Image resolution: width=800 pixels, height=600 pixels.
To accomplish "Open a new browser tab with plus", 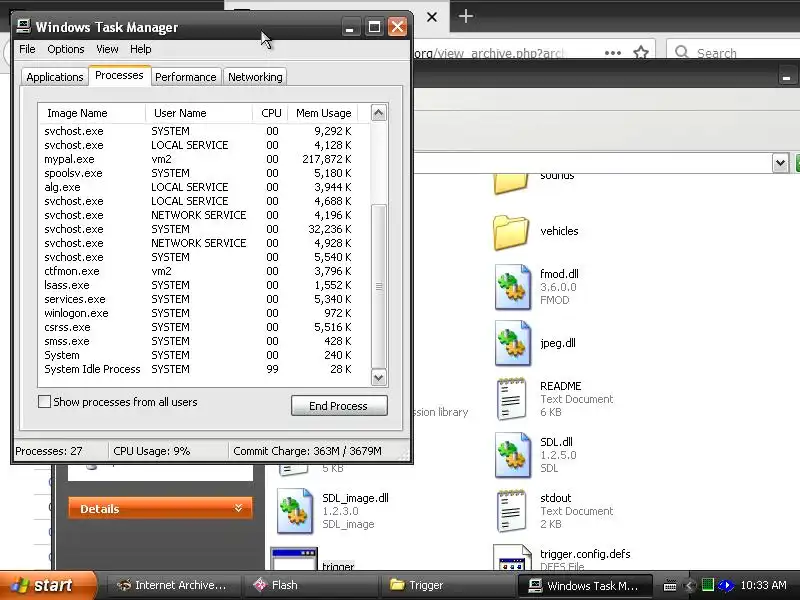I will coord(465,16).
